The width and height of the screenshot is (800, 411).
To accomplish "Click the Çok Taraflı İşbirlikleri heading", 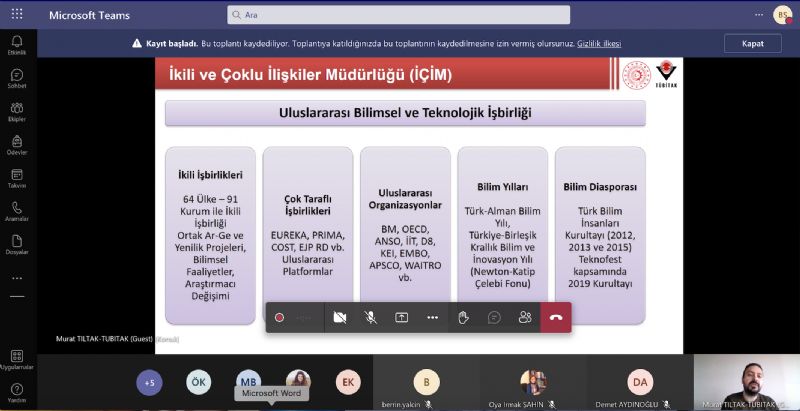I will 308,205.
